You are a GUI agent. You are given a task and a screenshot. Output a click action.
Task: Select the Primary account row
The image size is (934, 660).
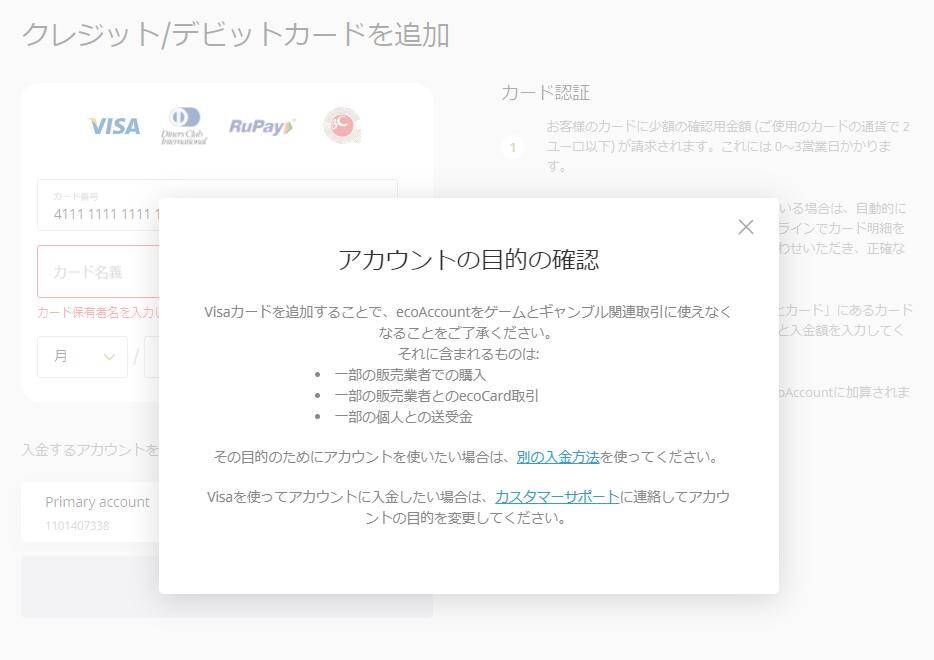click(x=91, y=512)
